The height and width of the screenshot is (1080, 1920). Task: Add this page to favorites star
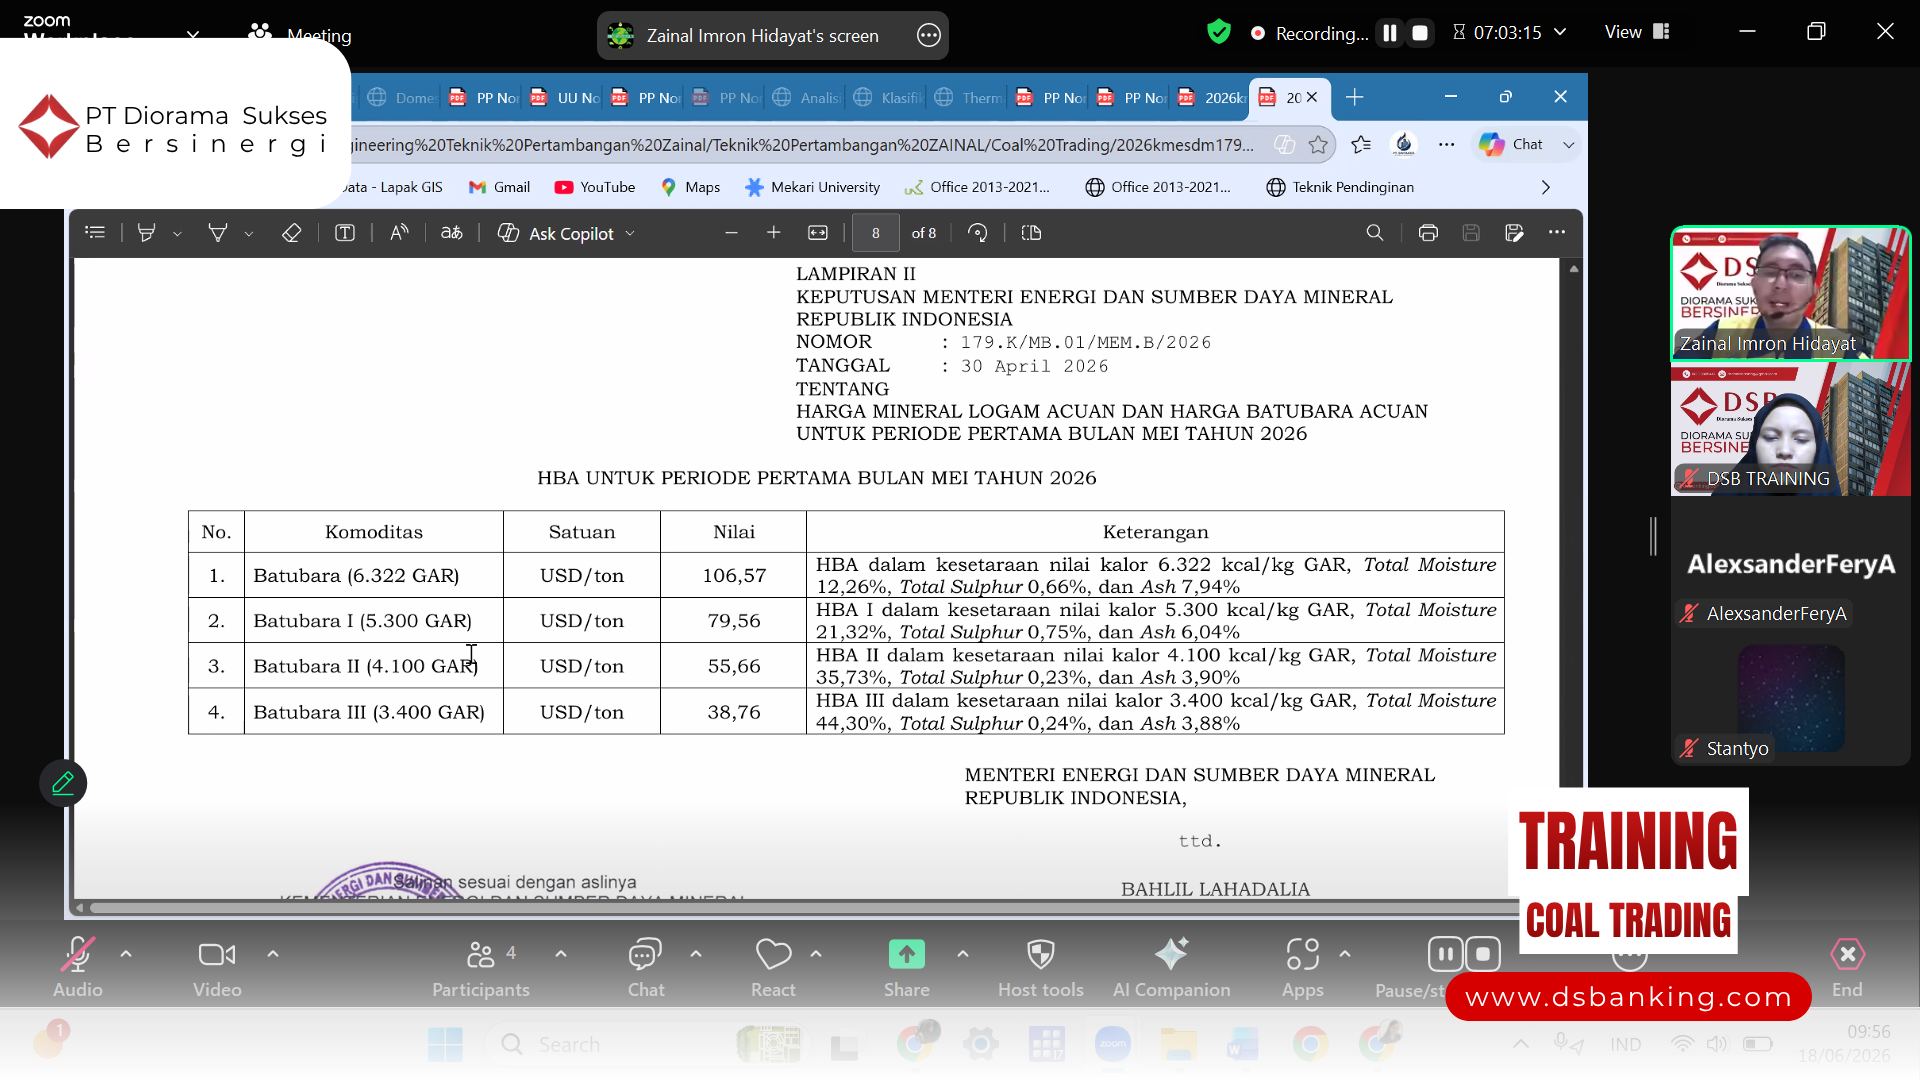[x=1319, y=145]
